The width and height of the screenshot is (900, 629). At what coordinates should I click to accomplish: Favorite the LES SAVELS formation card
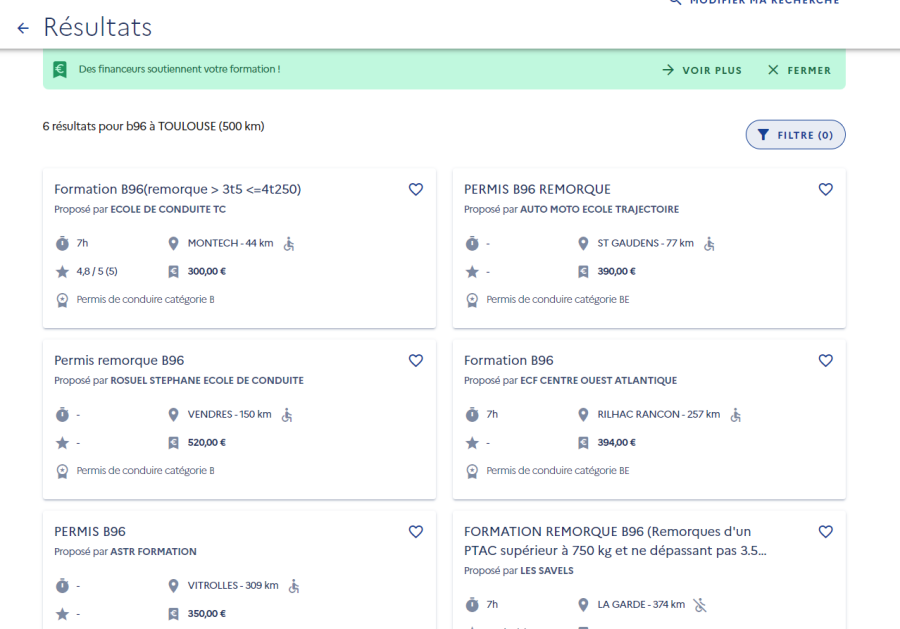click(825, 531)
